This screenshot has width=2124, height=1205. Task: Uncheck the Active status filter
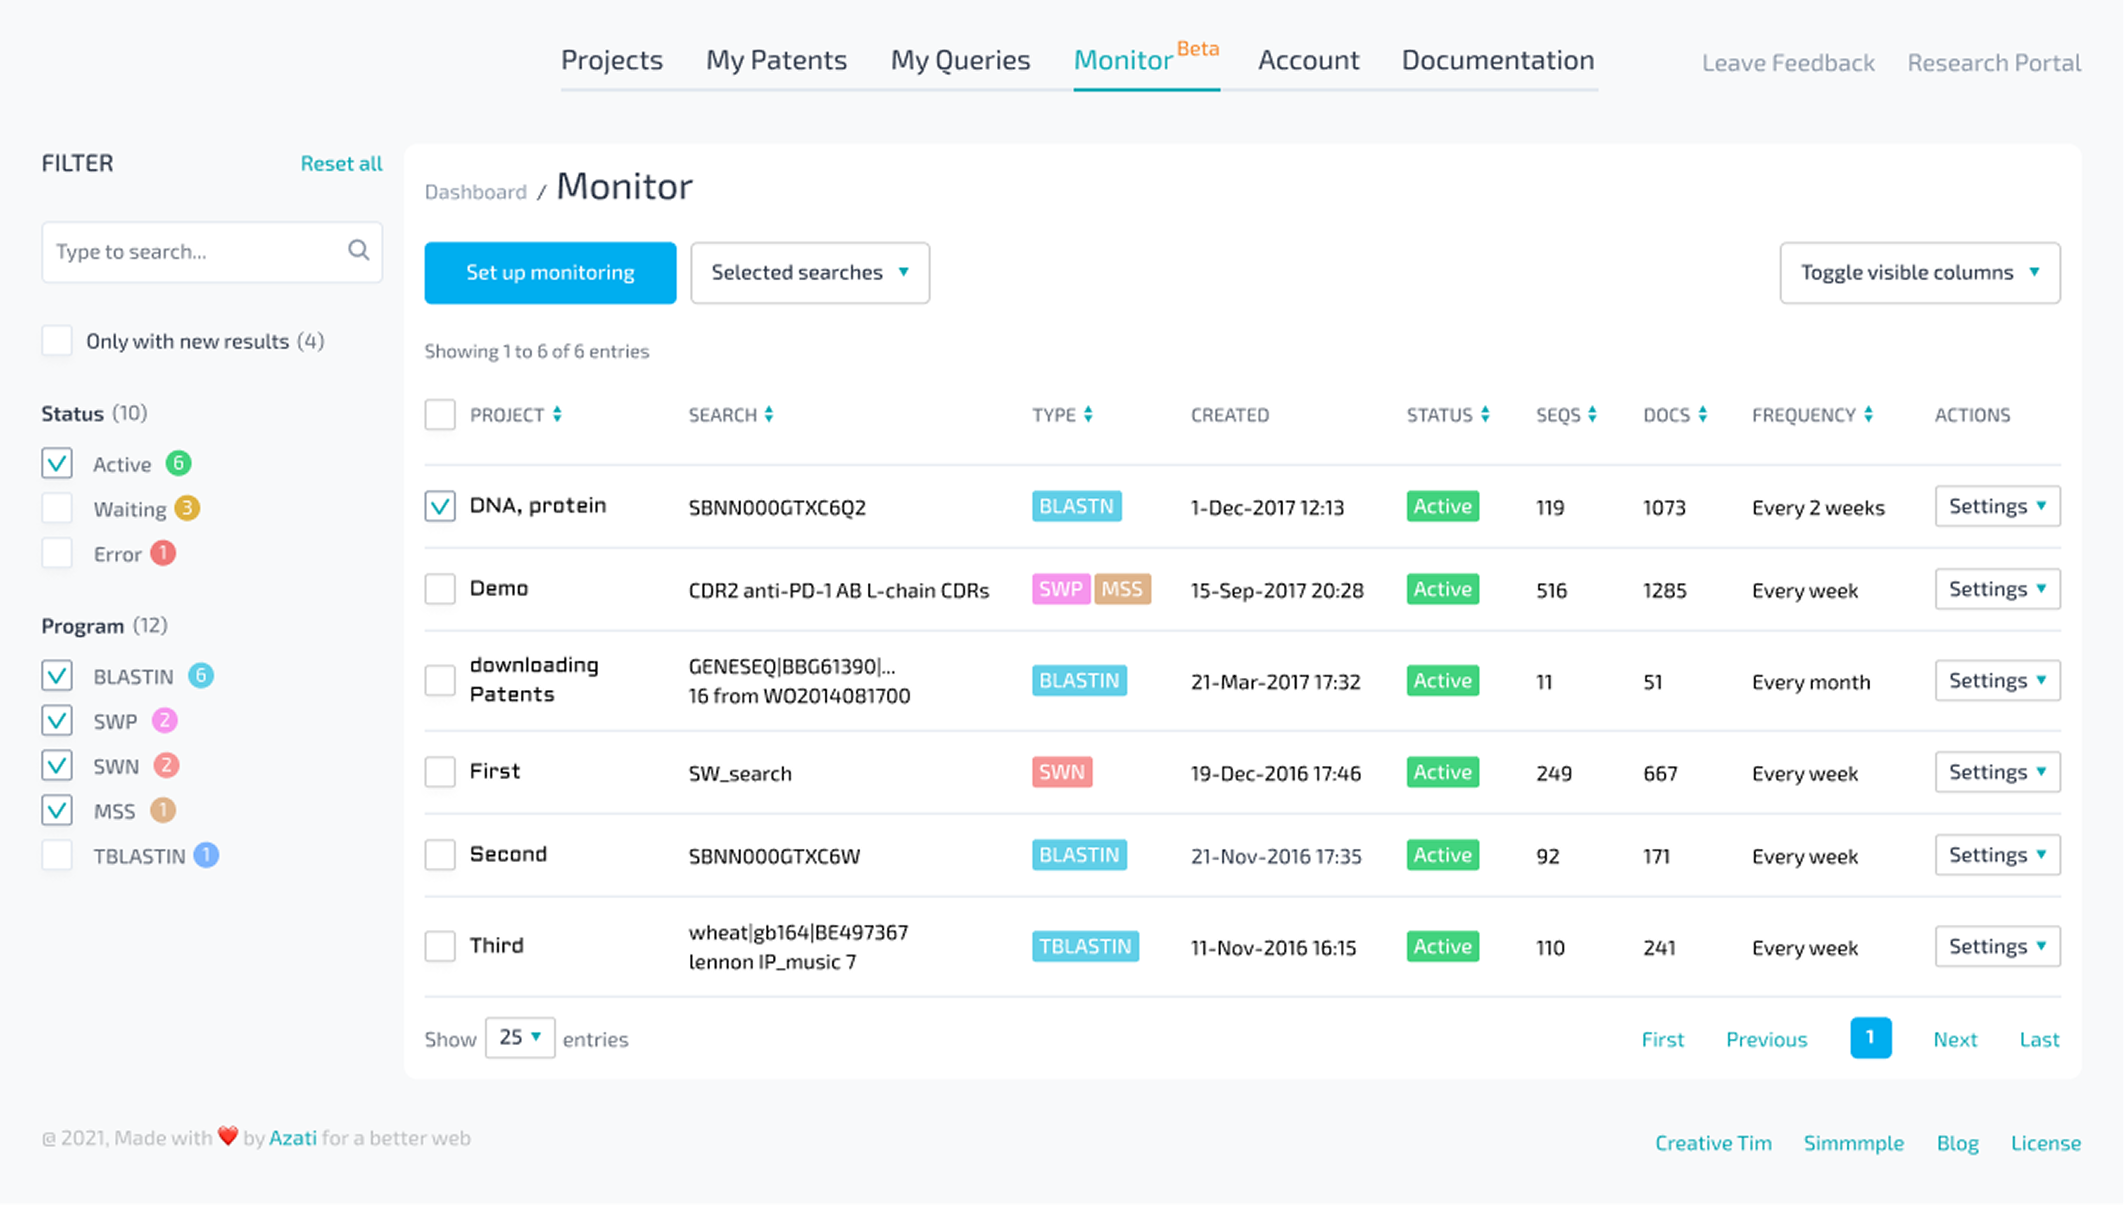(57, 463)
